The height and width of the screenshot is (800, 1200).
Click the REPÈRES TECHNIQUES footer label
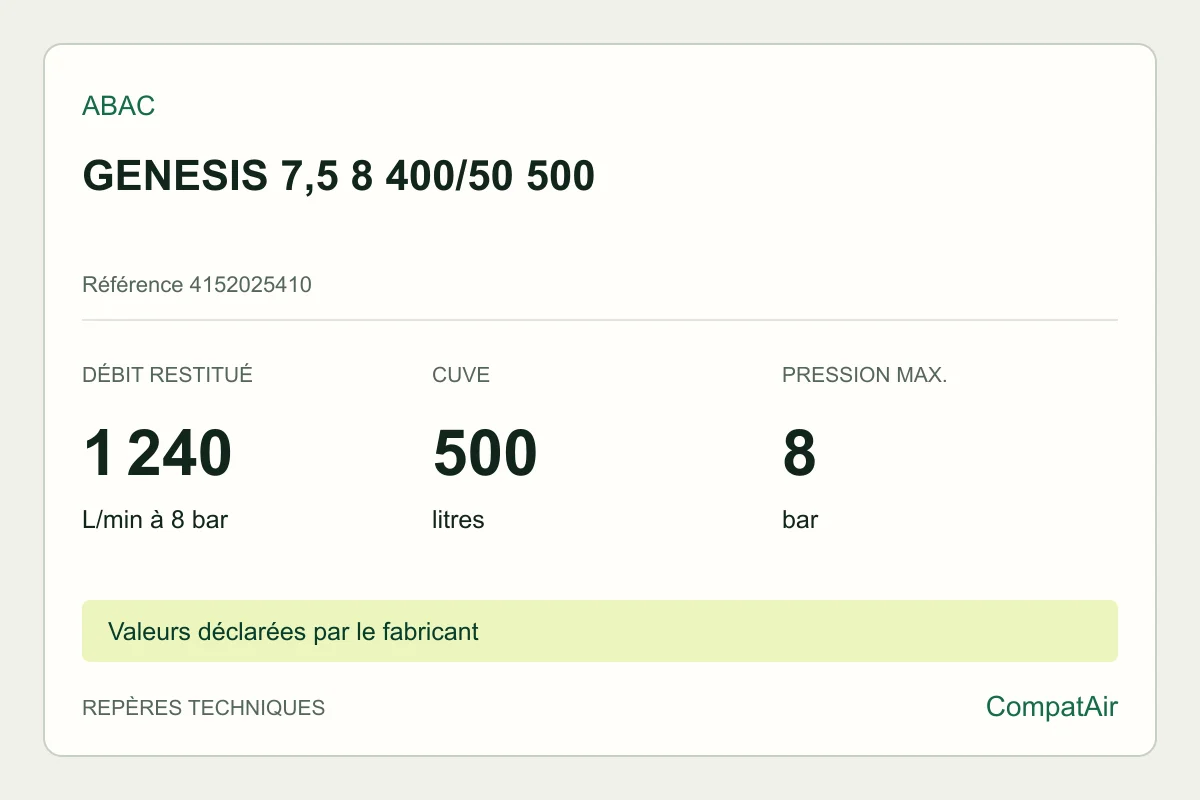[x=203, y=708]
